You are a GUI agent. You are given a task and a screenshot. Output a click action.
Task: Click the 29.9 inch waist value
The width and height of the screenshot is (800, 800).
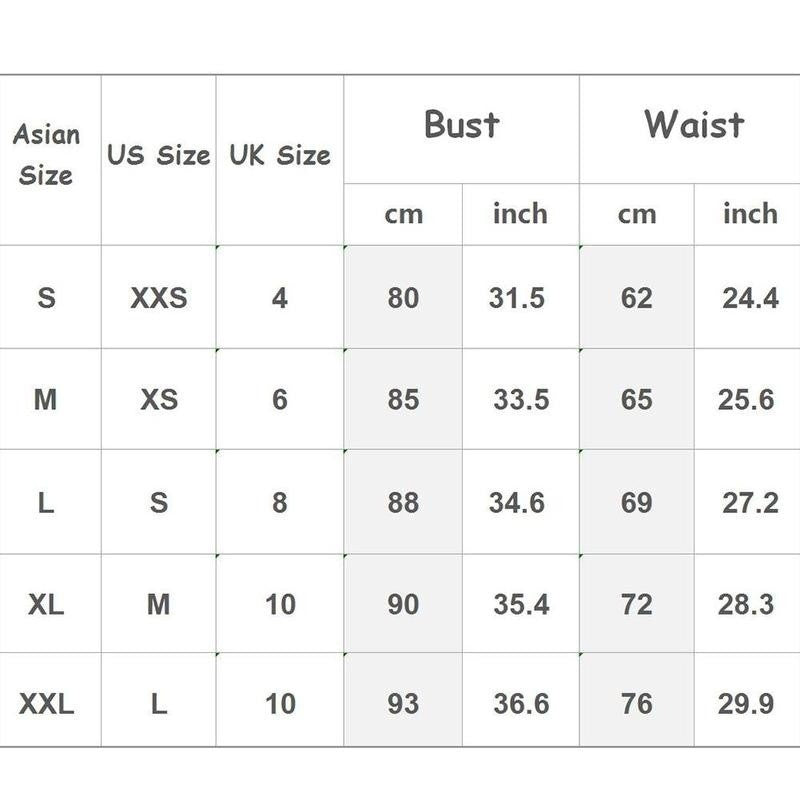[x=746, y=704]
